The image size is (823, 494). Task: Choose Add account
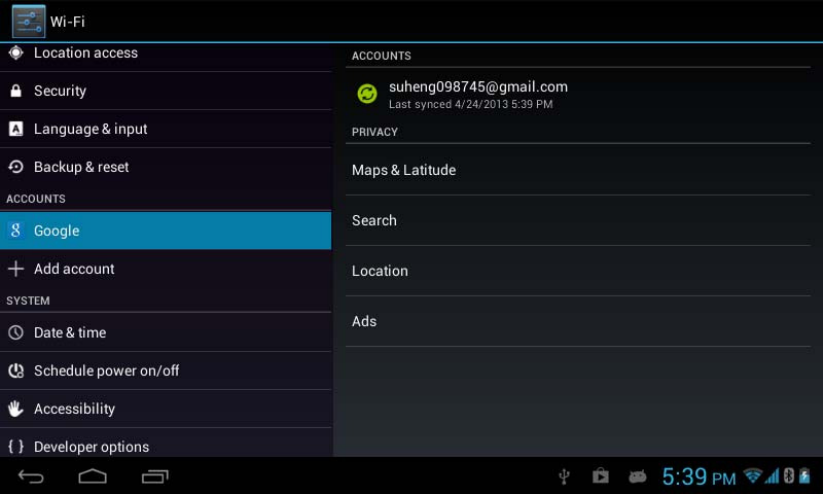(166, 269)
